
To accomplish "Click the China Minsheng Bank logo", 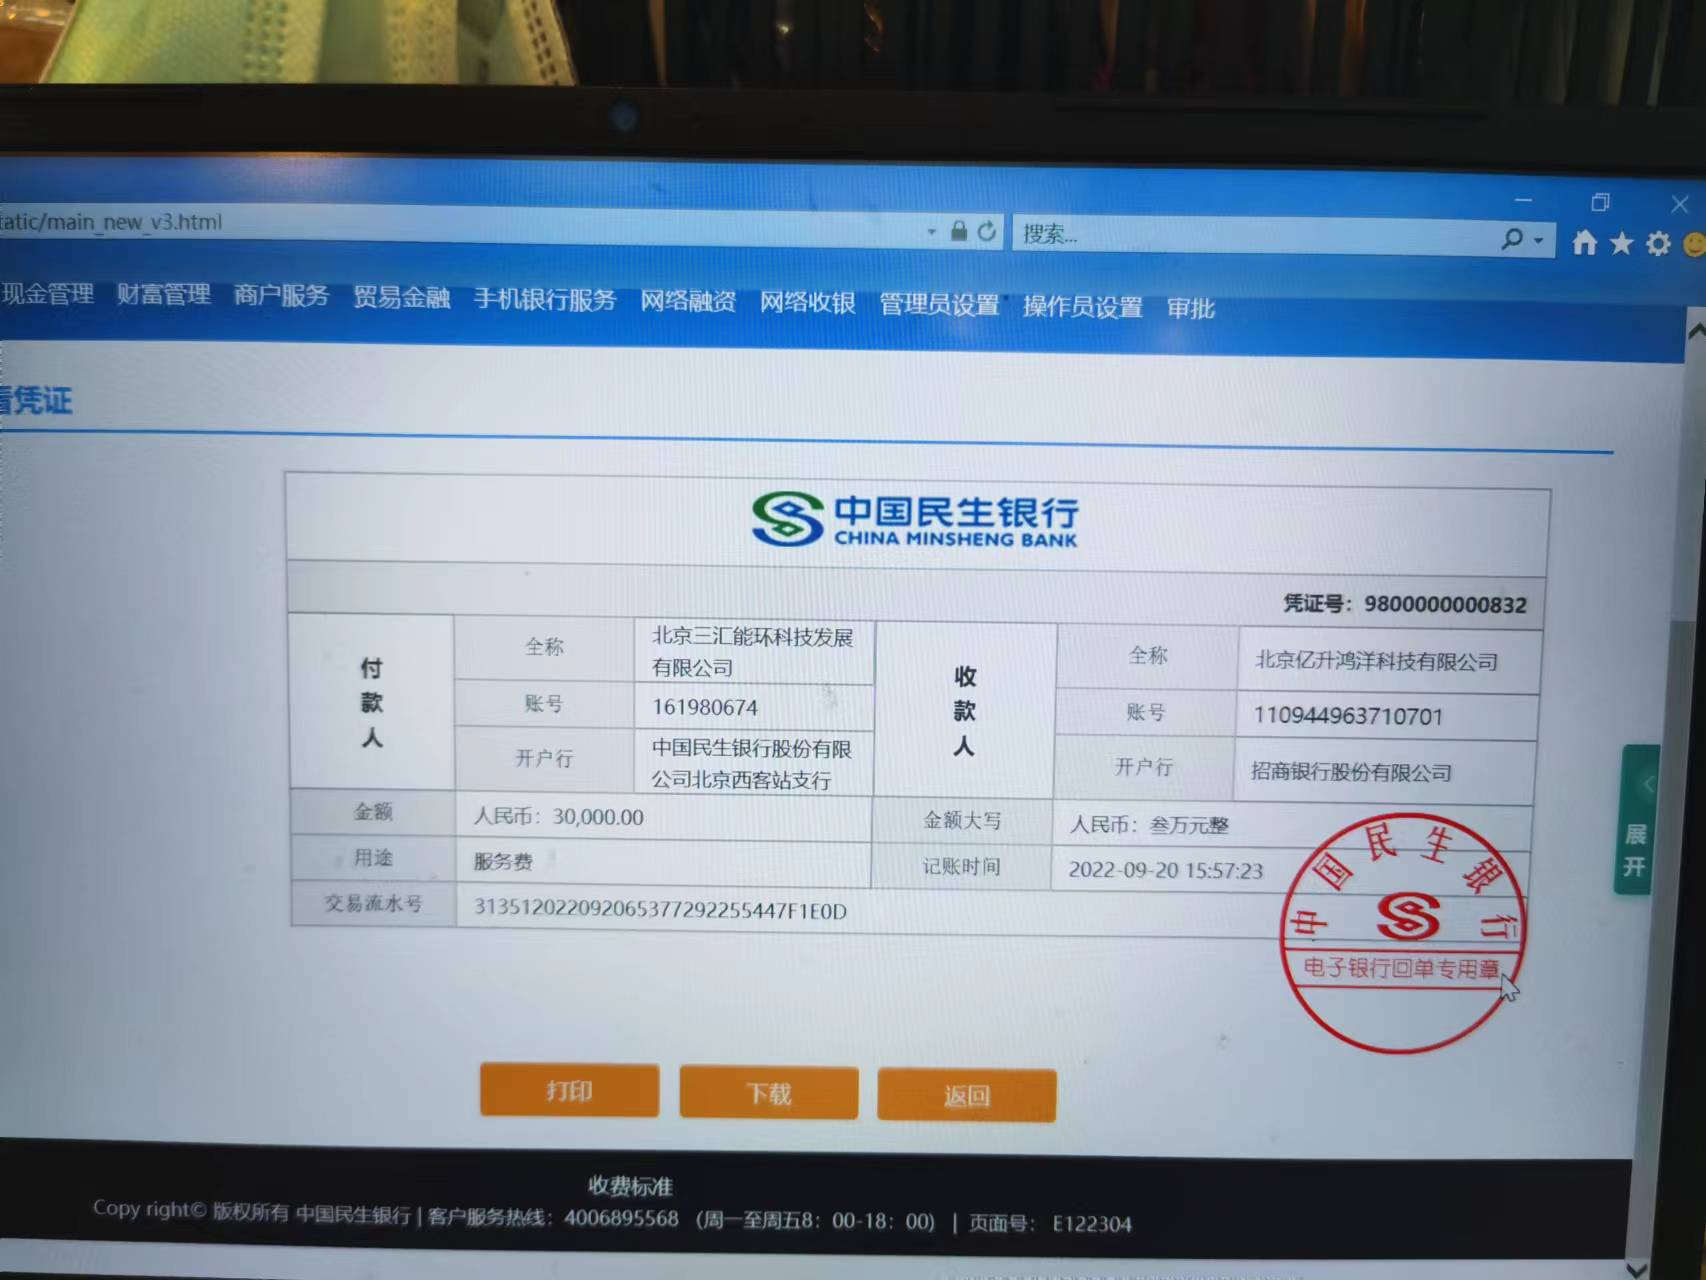I will (x=914, y=519).
